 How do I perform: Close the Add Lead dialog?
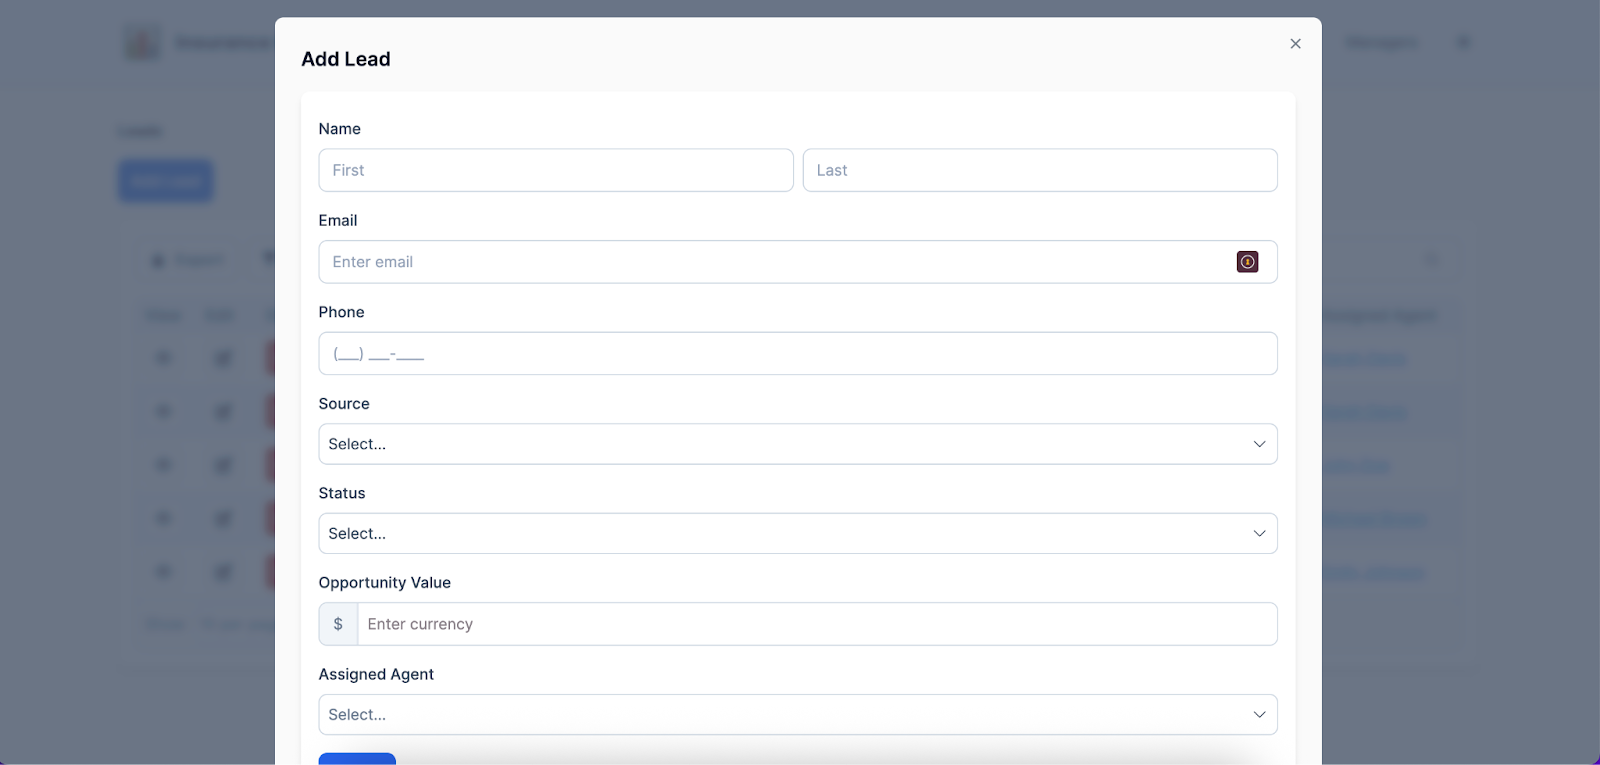click(x=1295, y=44)
